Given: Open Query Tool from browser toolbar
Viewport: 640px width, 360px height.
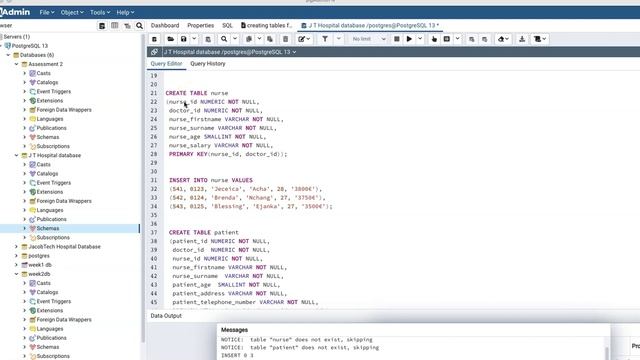Looking at the screenshot, I should coord(102,26).
